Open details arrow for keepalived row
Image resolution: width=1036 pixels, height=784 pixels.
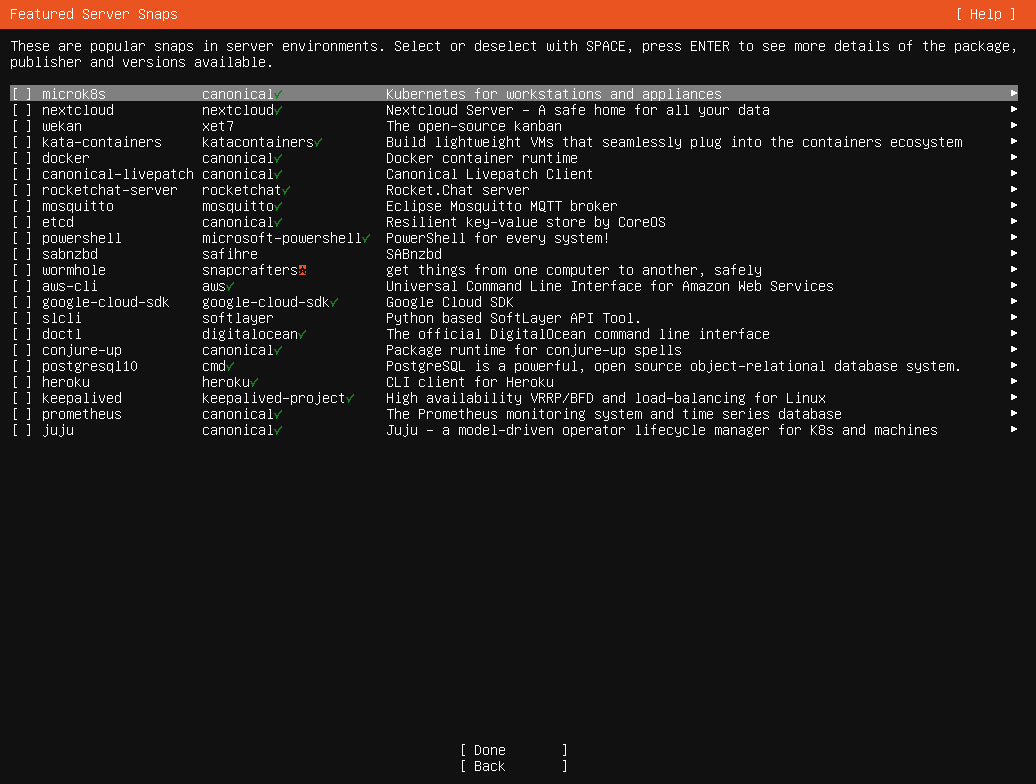1014,397
